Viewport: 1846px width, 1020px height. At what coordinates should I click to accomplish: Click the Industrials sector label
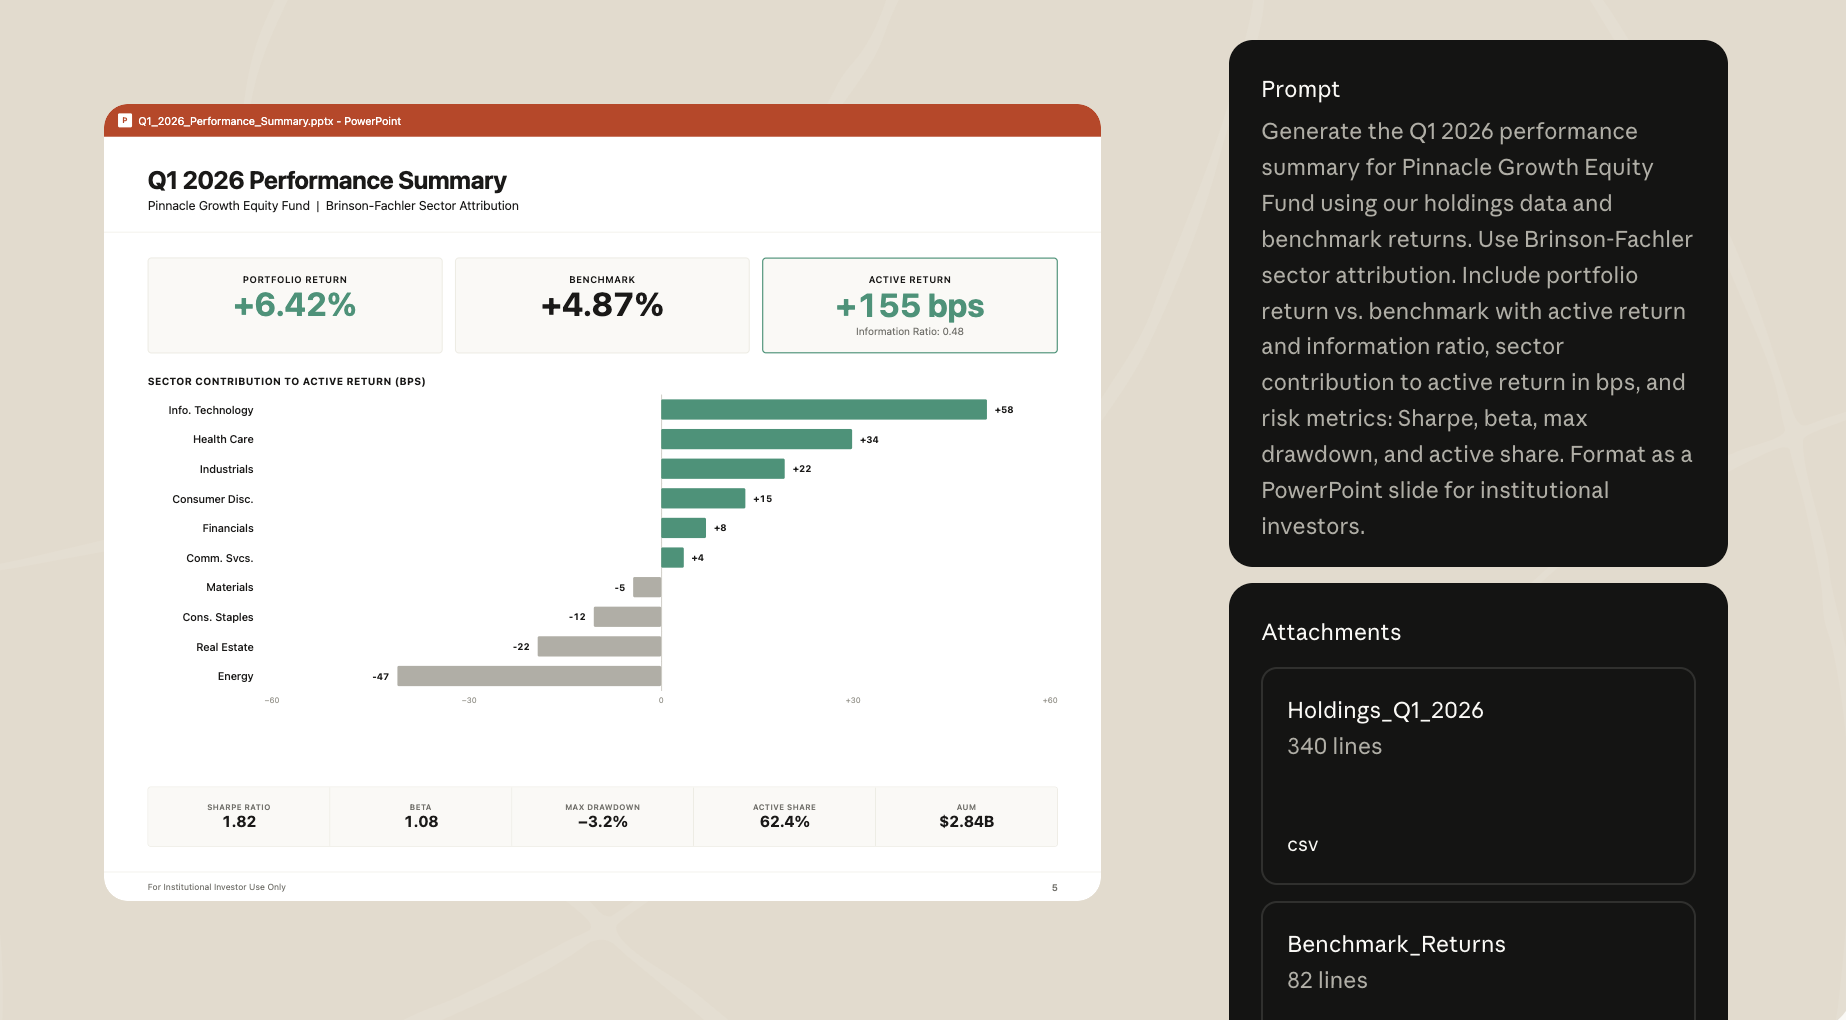(226, 470)
